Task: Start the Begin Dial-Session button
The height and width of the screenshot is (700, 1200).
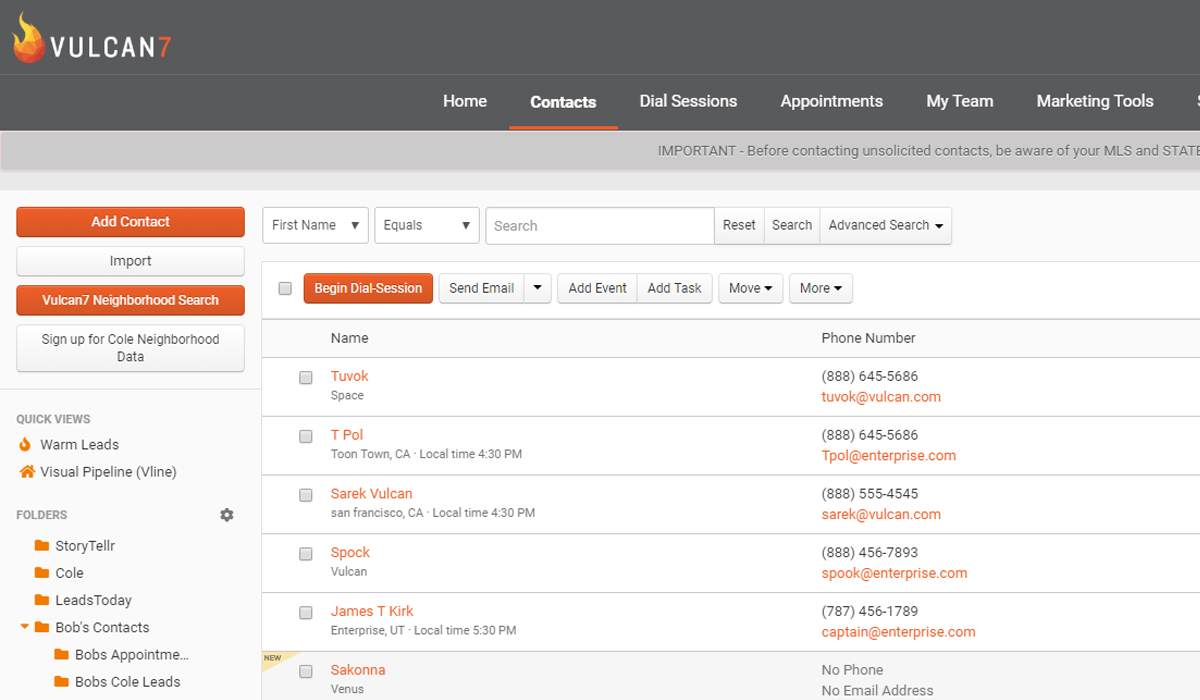Action: [368, 288]
